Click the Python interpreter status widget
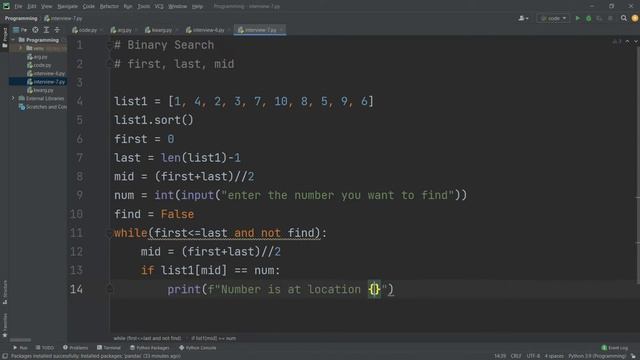 pos(597,356)
